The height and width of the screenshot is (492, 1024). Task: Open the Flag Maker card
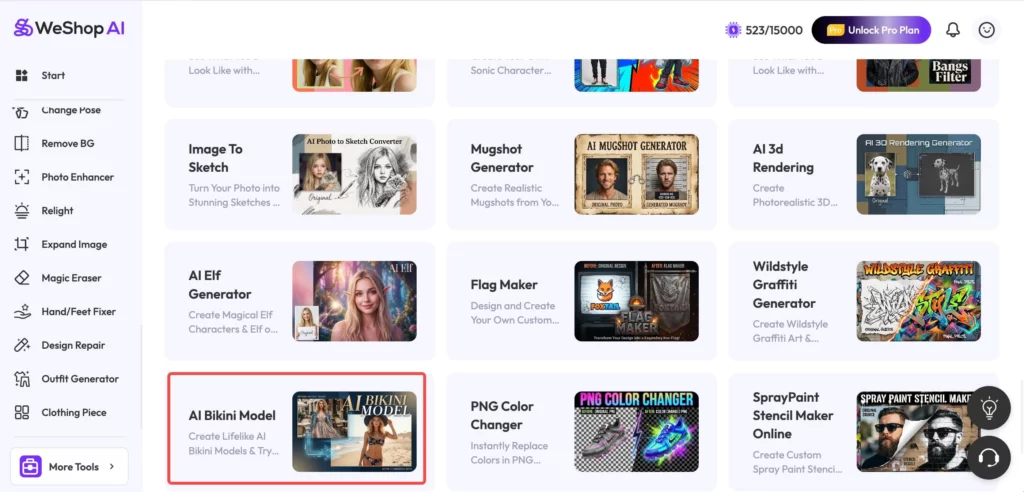pos(581,301)
